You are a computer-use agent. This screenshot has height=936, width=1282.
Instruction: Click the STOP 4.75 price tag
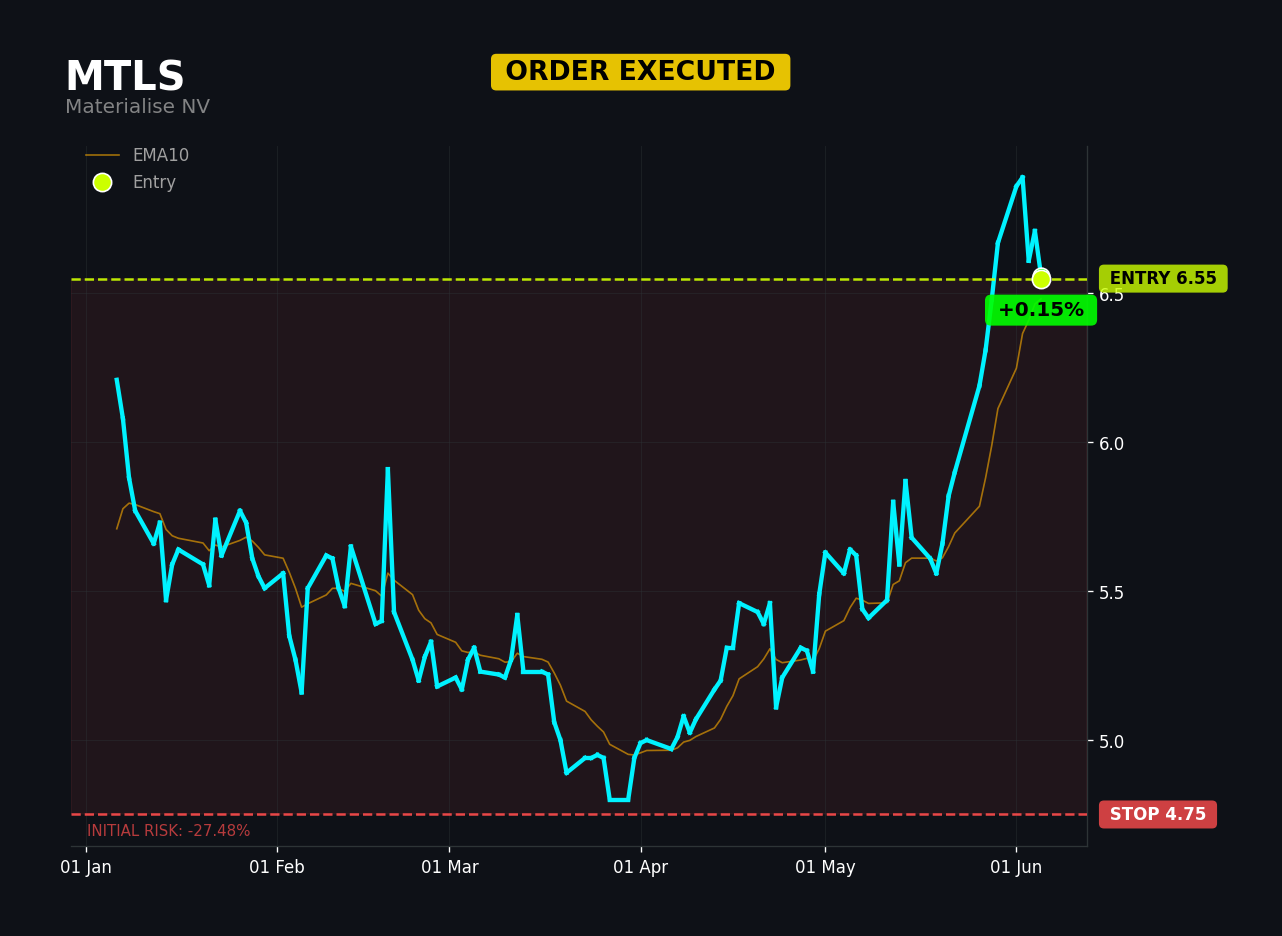pos(1158,815)
